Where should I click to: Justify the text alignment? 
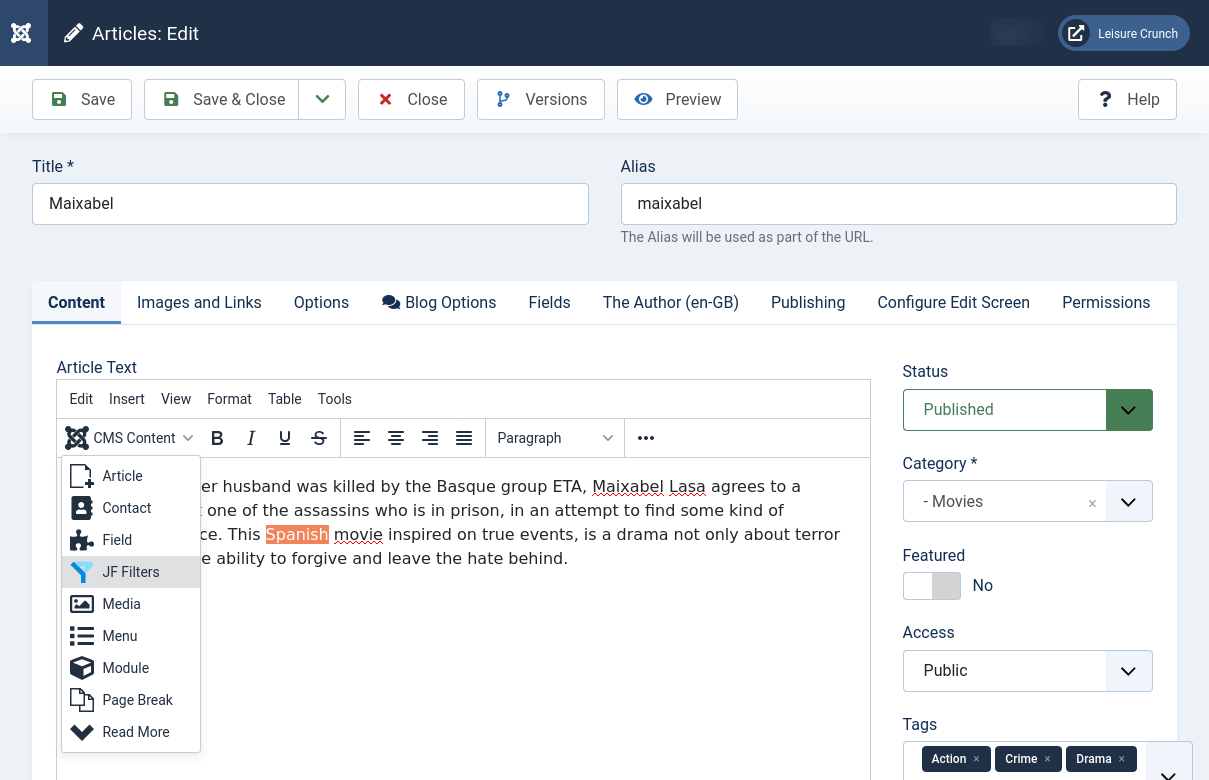(x=464, y=438)
